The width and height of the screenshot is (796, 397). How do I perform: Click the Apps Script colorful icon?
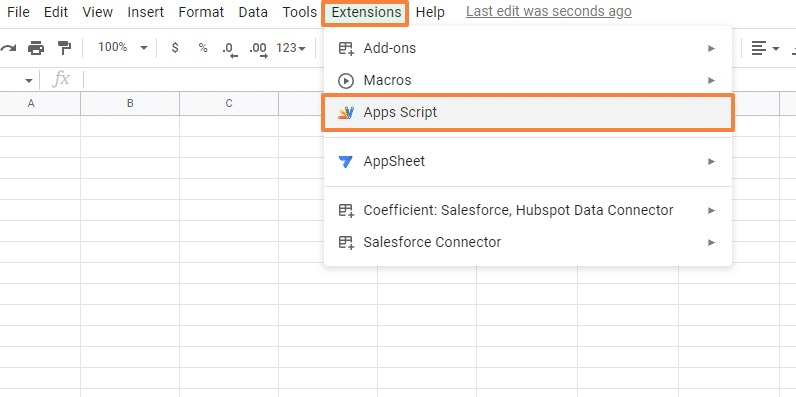point(346,112)
